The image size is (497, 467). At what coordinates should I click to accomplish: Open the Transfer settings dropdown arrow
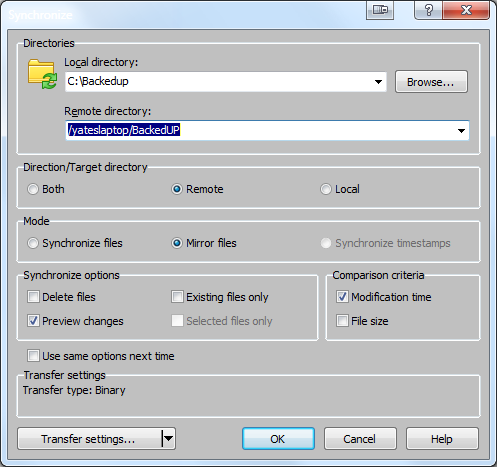[168, 439]
